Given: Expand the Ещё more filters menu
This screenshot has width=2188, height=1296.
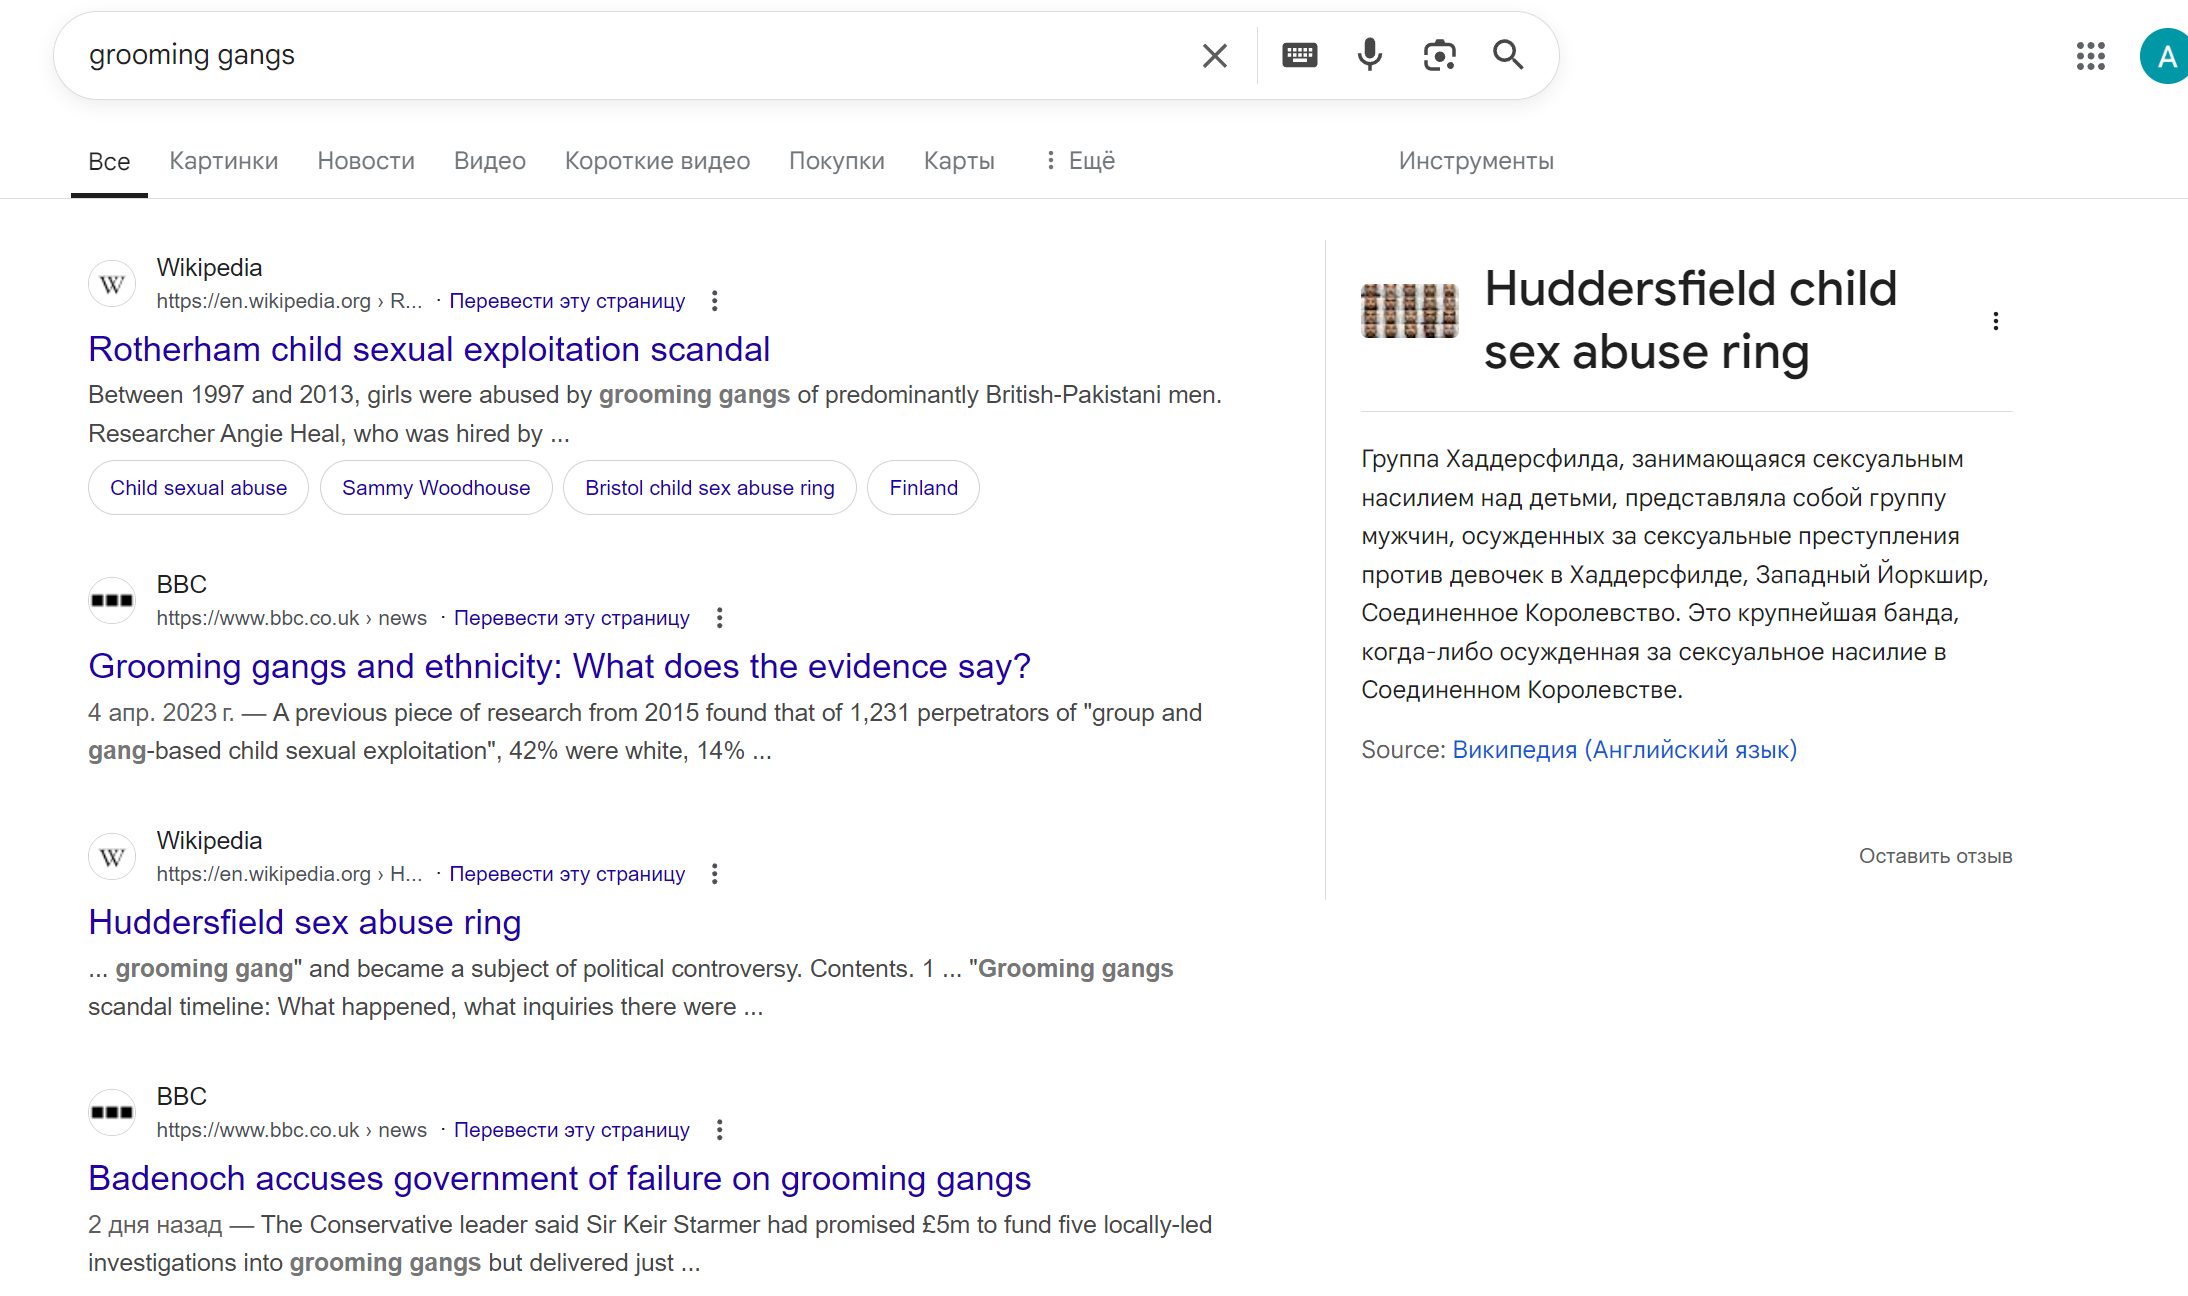Looking at the screenshot, I should tap(1080, 161).
